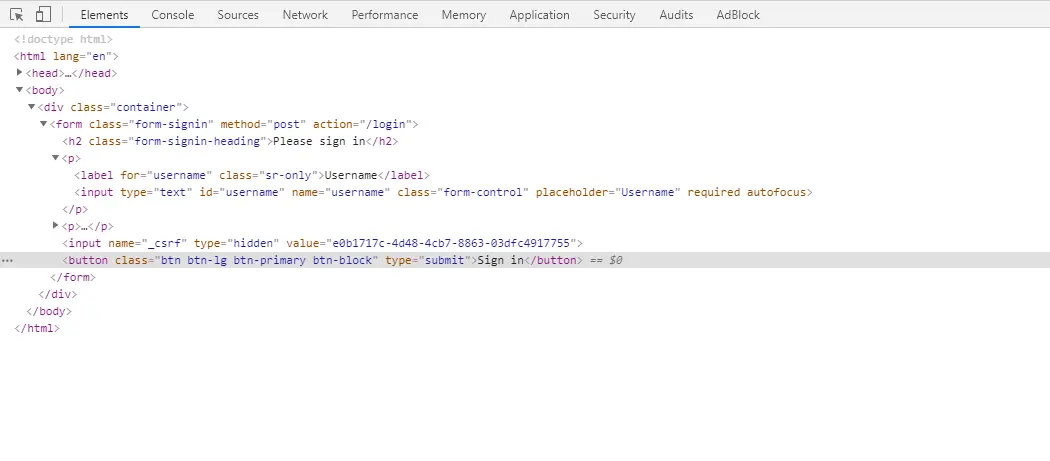
Task: Click the closing /p tag line
Action: [x=75, y=209]
